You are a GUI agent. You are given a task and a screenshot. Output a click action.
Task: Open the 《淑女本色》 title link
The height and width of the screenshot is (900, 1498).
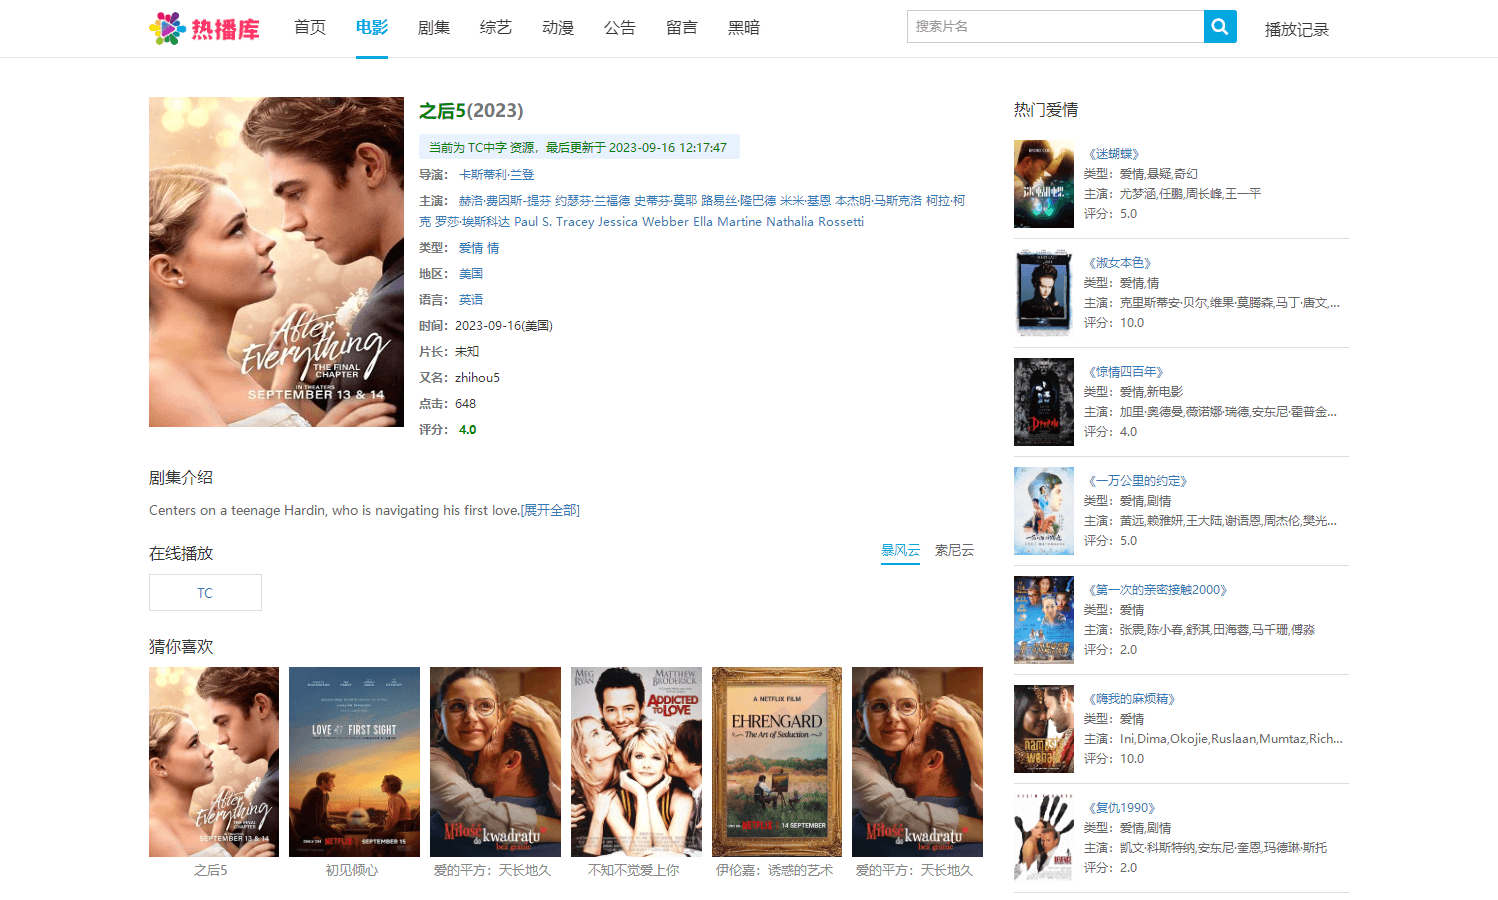[1120, 263]
